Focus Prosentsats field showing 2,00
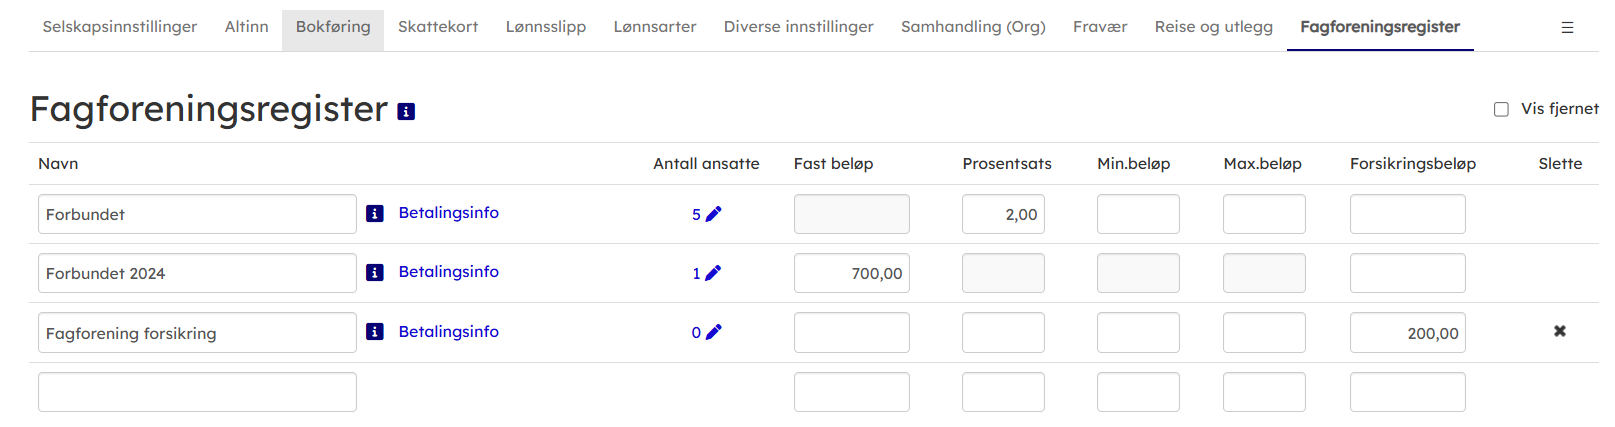This screenshot has height=427, width=1615. coord(1003,214)
